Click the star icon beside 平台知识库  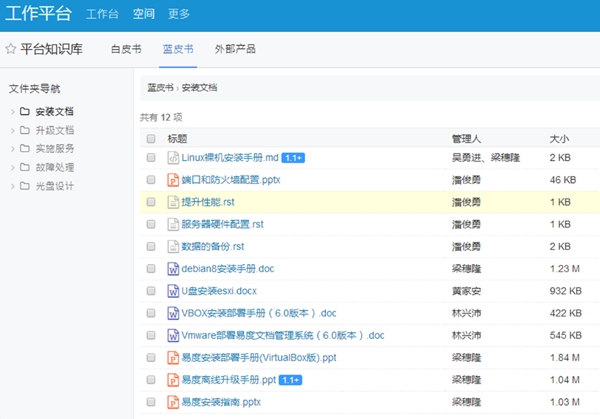(10, 48)
